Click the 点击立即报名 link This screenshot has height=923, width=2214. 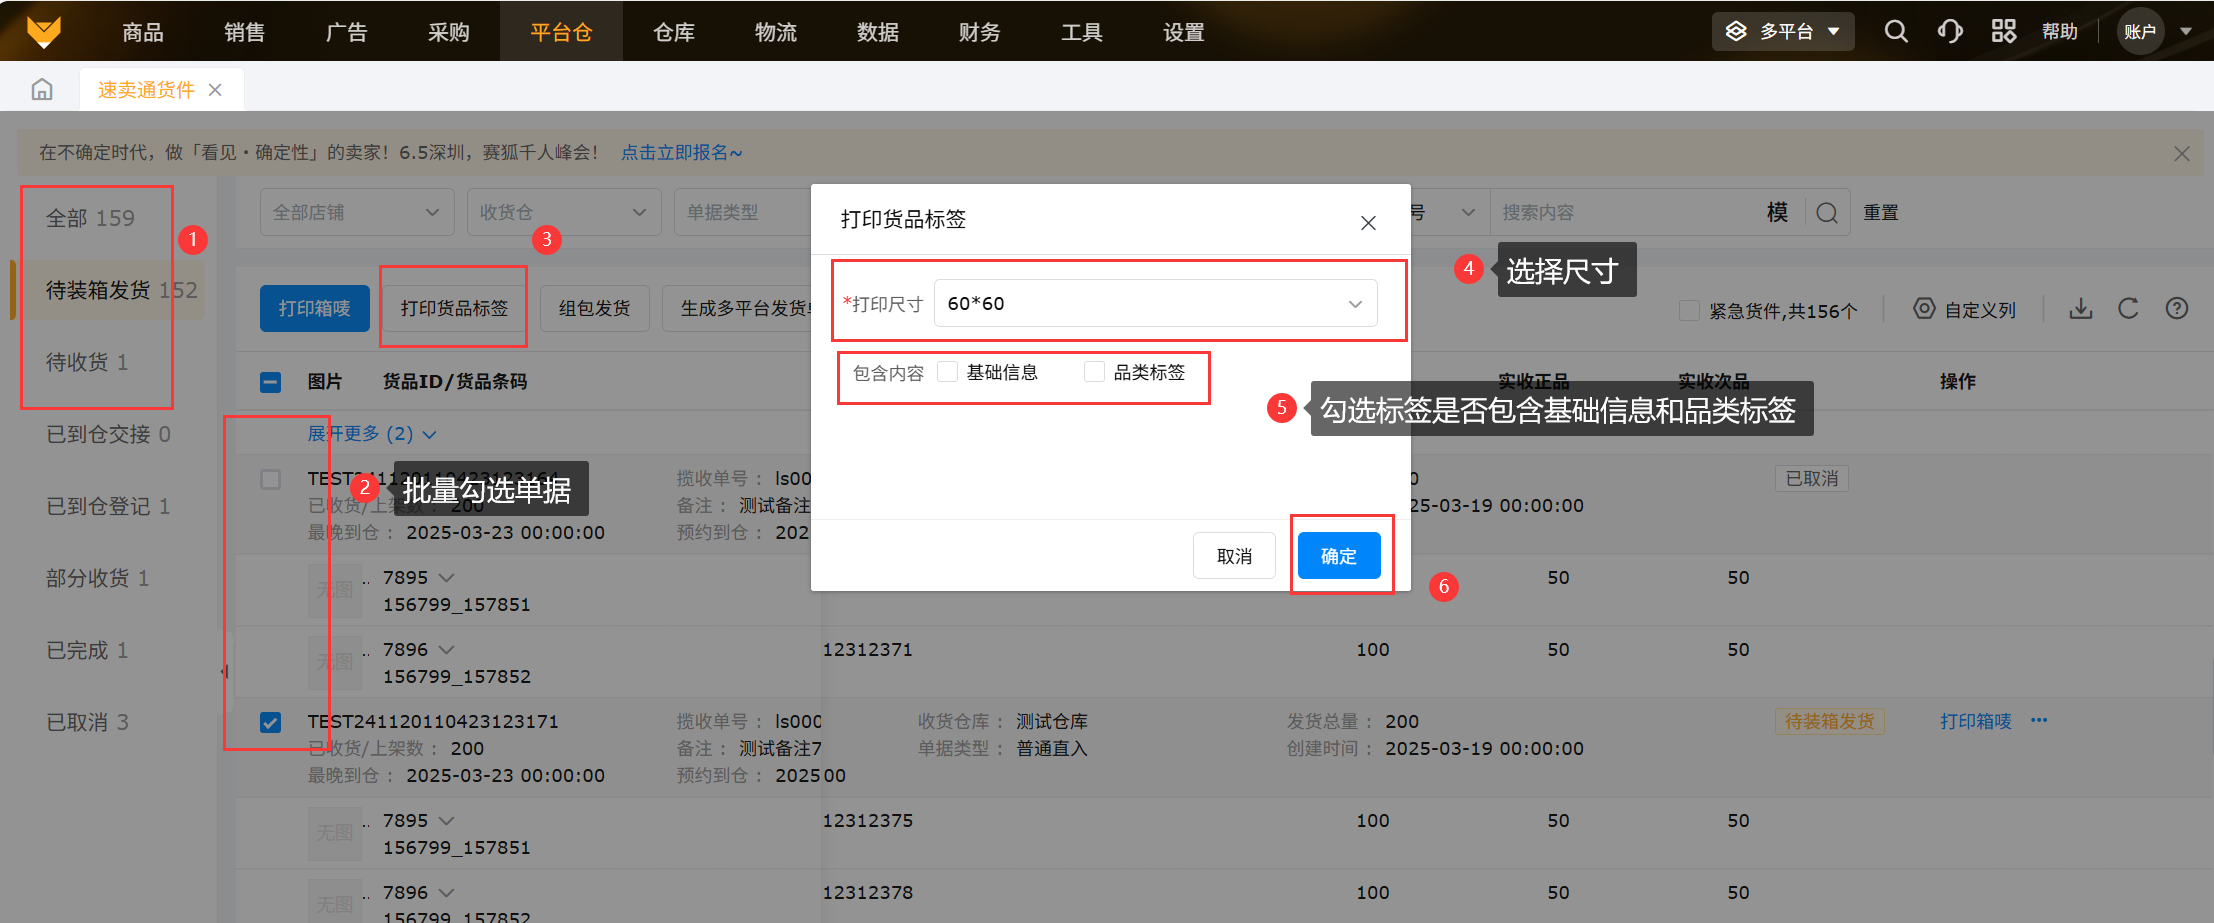click(x=681, y=153)
